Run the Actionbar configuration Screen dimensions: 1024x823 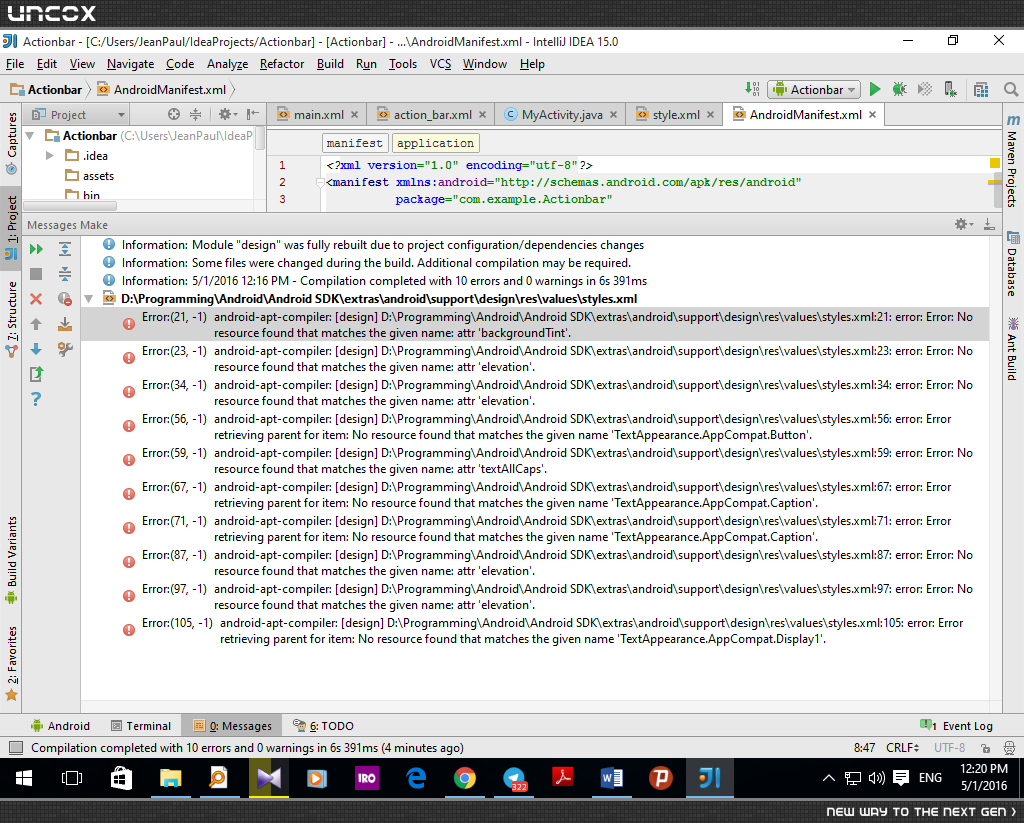point(875,89)
